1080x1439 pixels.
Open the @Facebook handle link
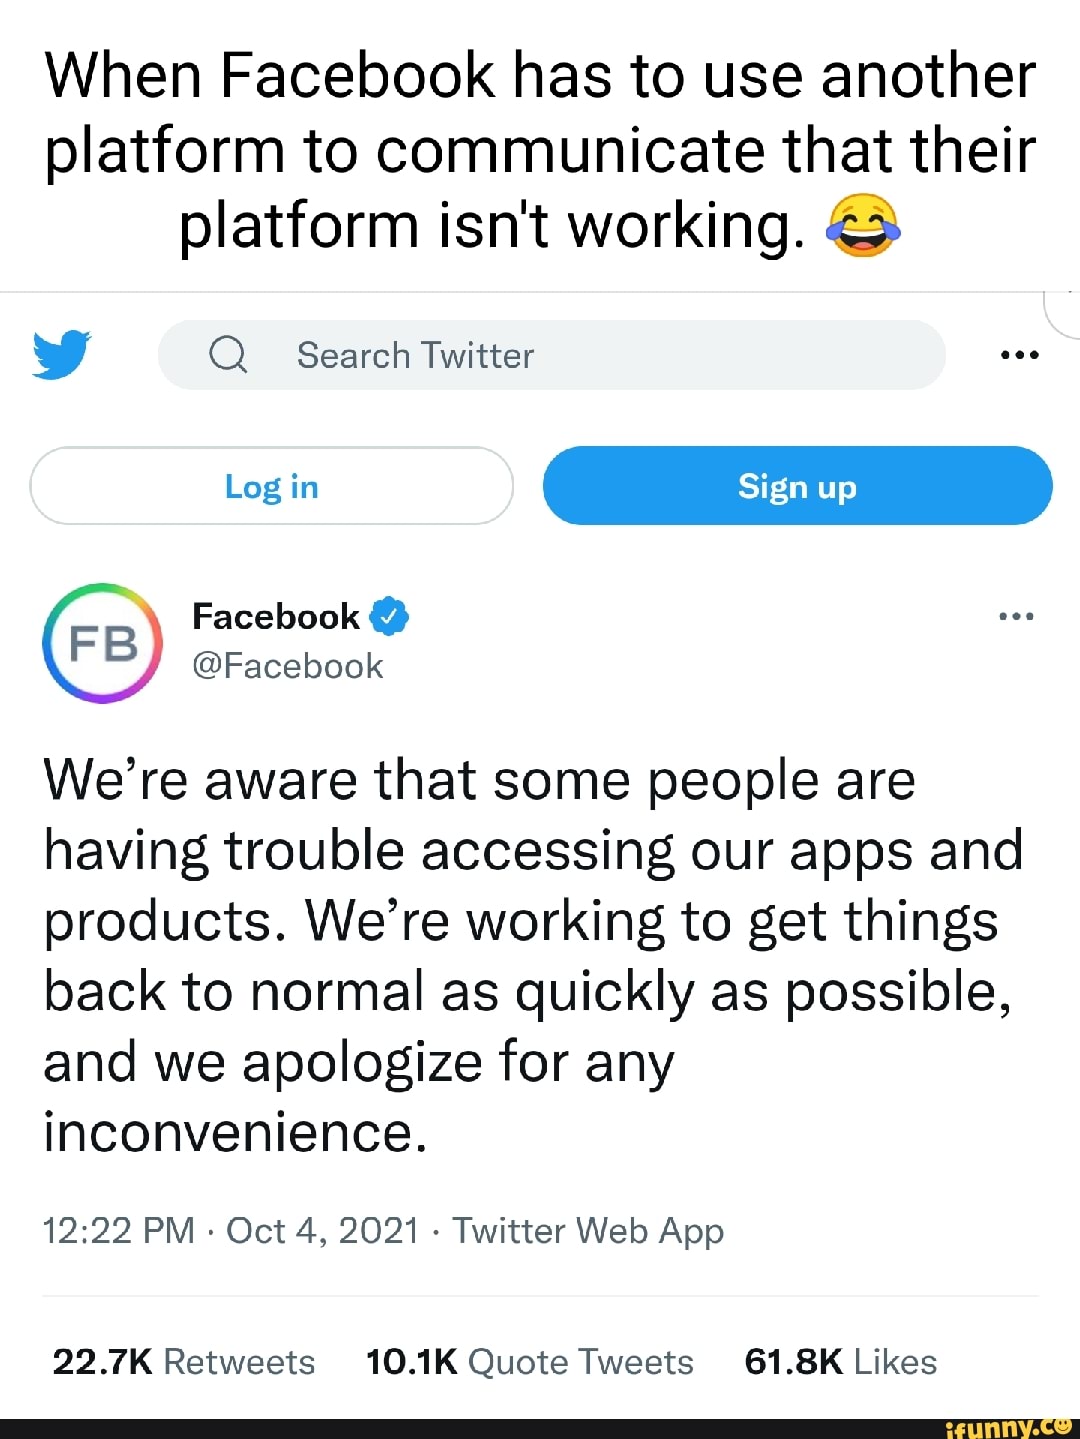pos(287,666)
